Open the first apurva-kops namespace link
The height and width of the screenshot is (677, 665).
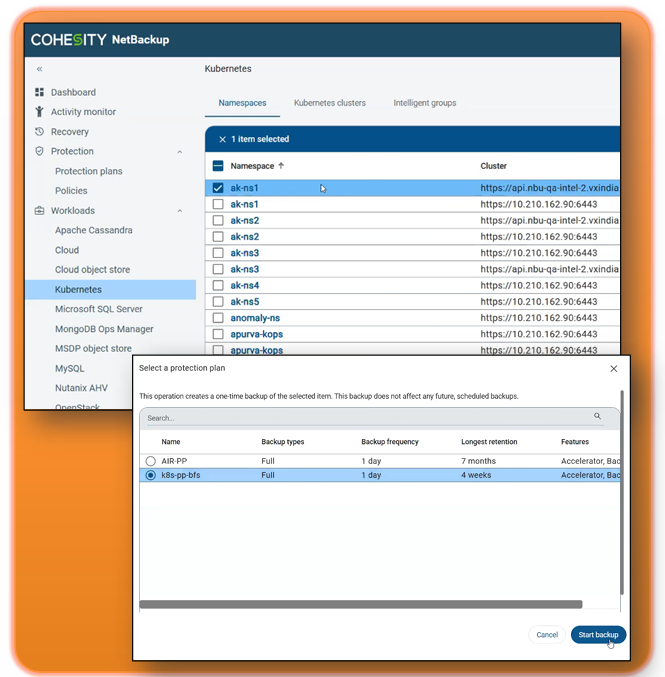click(x=256, y=334)
